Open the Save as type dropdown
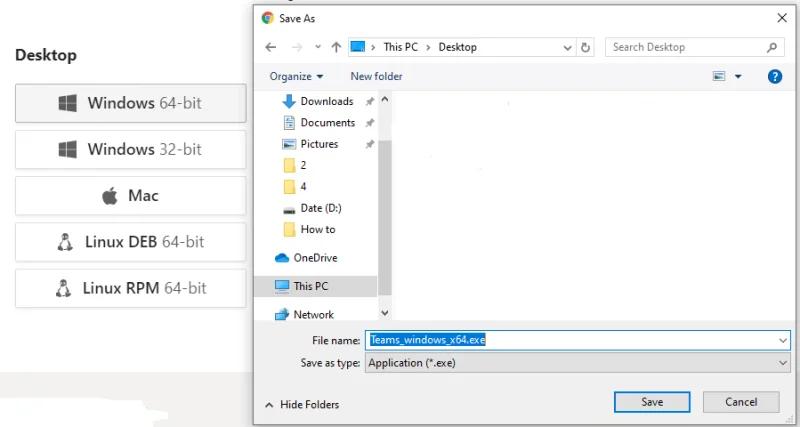This screenshot has height=427, width=800. point(578,363)
